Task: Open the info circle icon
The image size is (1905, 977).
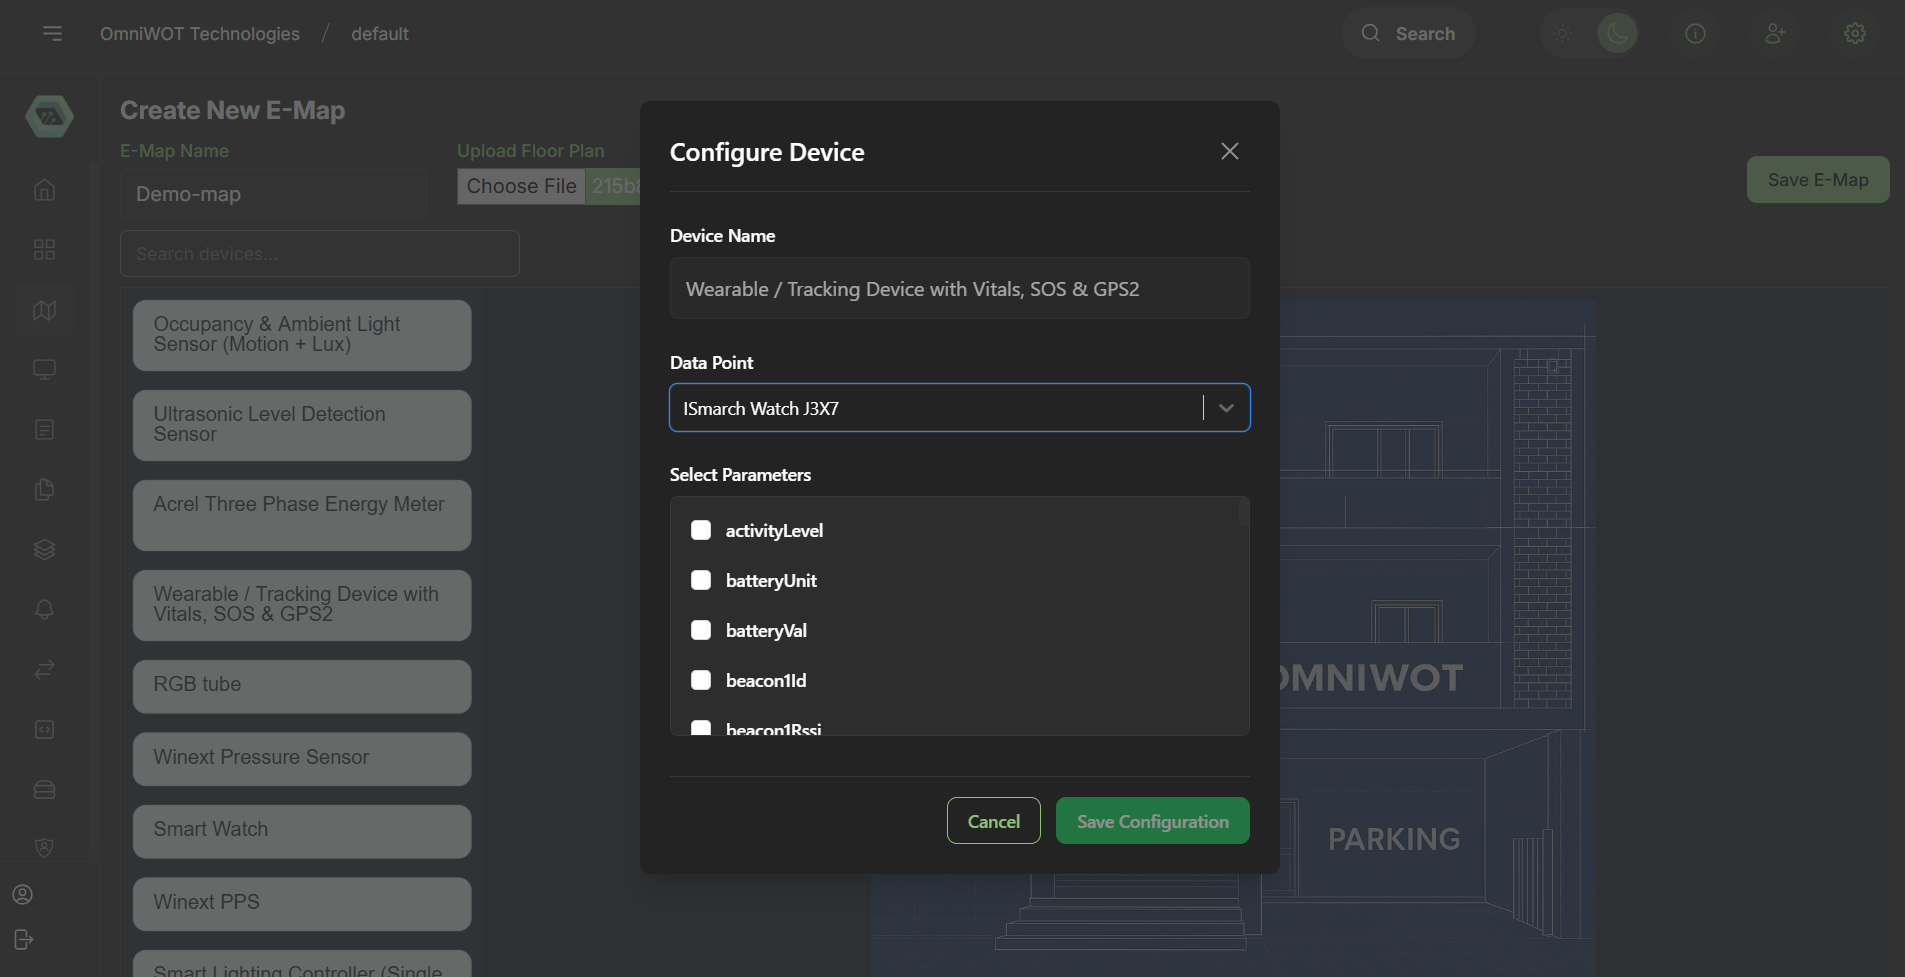Action: click(x=1695, y=34)
